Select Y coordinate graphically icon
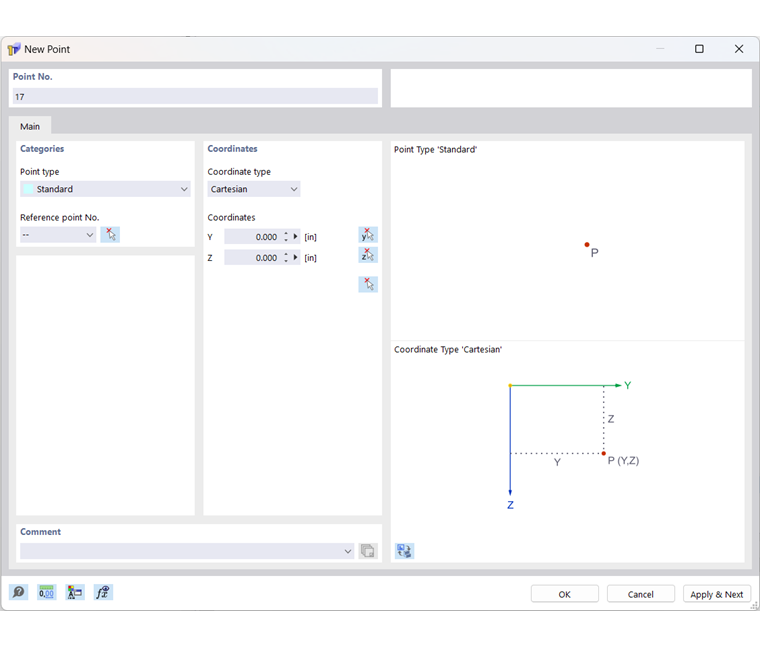This screenshot has width=760, height=648. tap(368, 235)
